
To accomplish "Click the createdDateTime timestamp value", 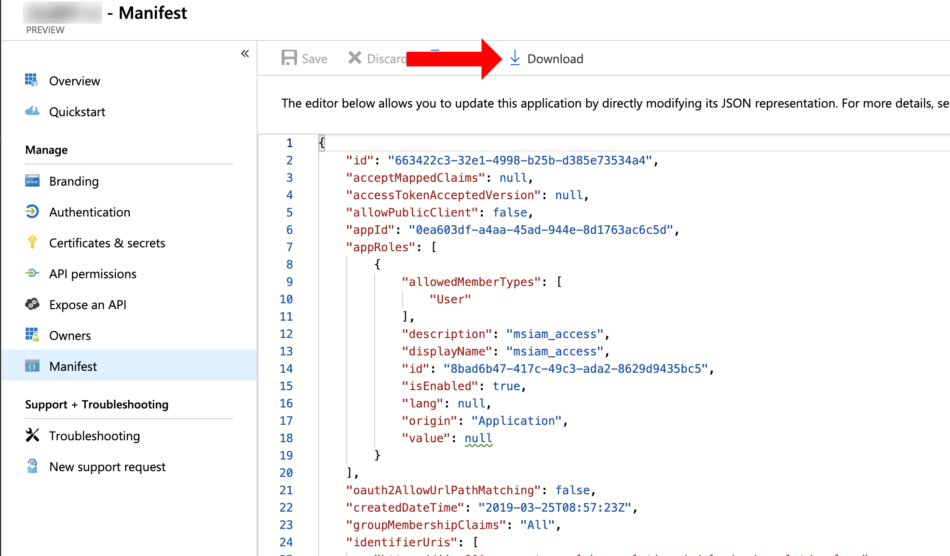I will click(x=554, y=508).
